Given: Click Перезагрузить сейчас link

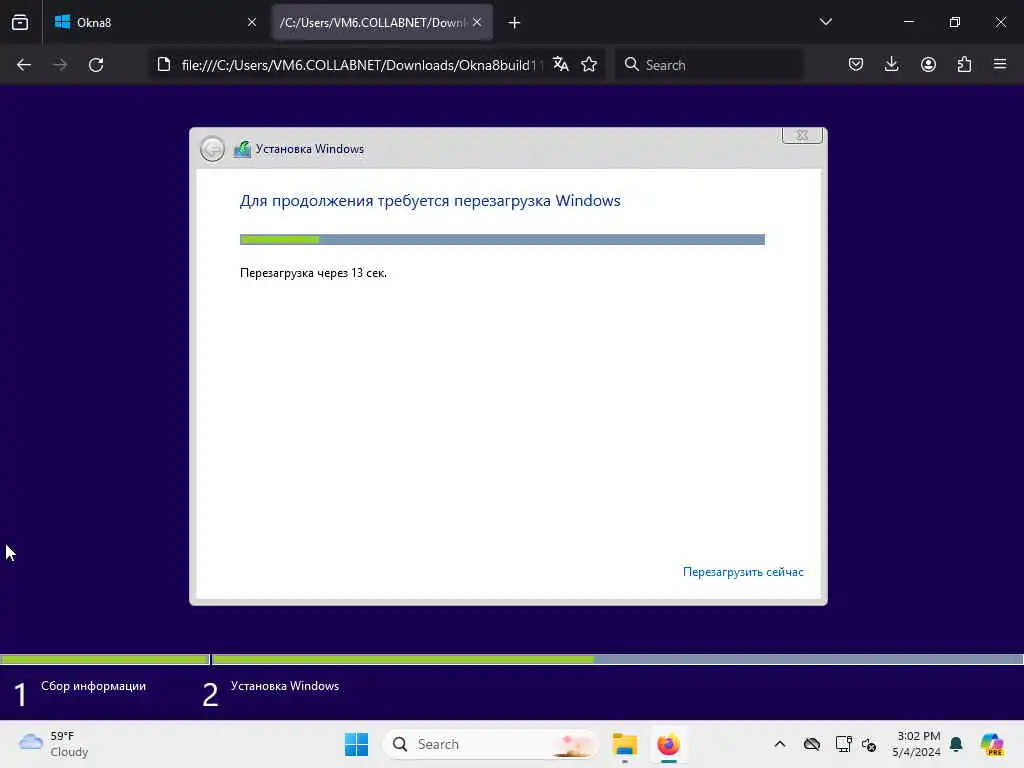Looking at the screenshot, I should (743, 572).
